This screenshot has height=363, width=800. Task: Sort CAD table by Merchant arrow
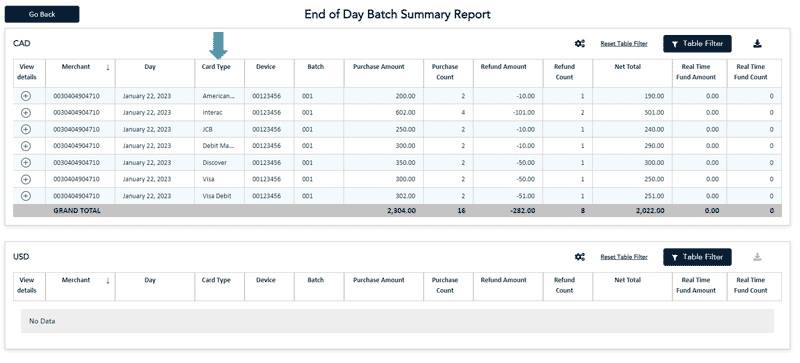108,67
